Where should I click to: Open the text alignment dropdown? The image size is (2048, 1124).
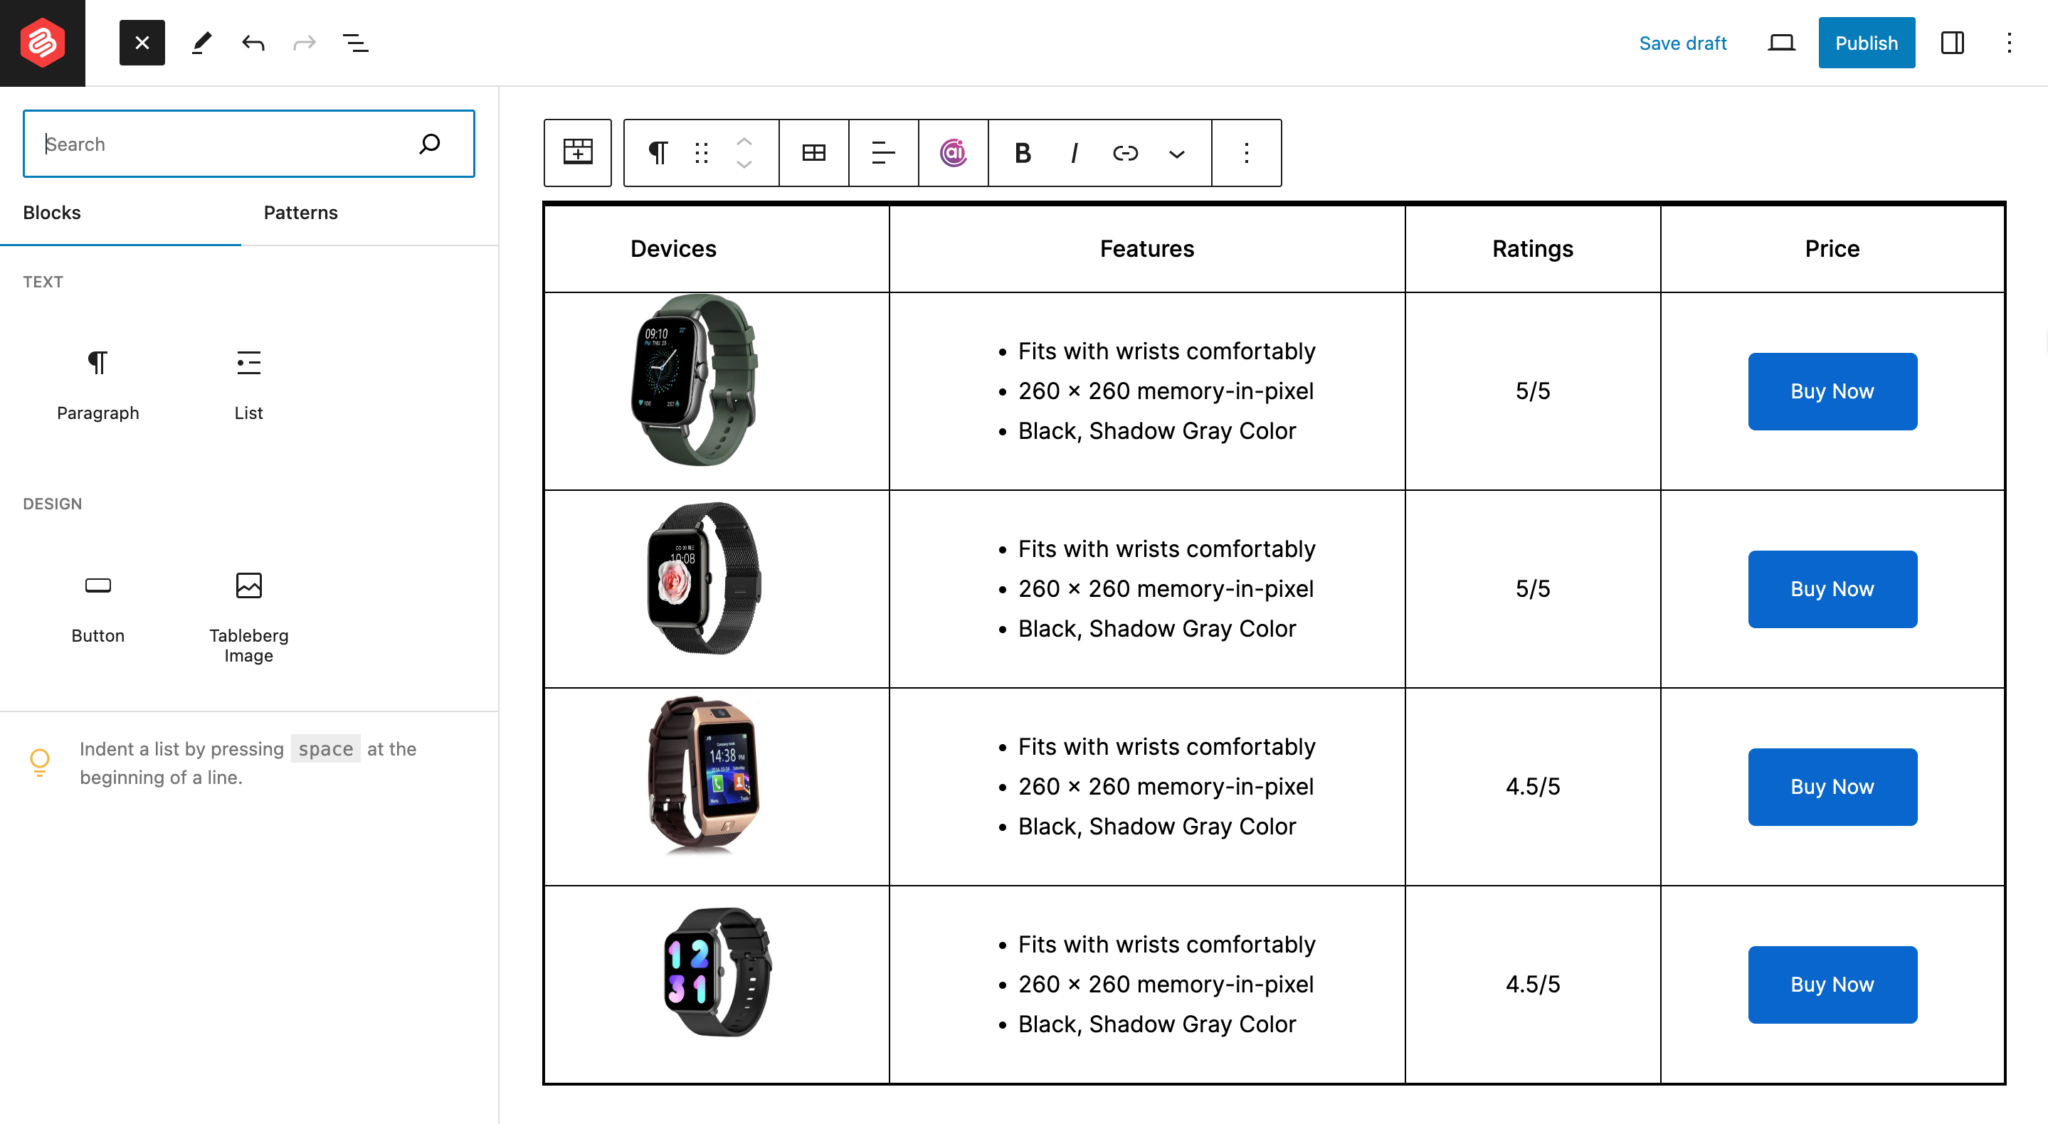[x=883, y=152]
